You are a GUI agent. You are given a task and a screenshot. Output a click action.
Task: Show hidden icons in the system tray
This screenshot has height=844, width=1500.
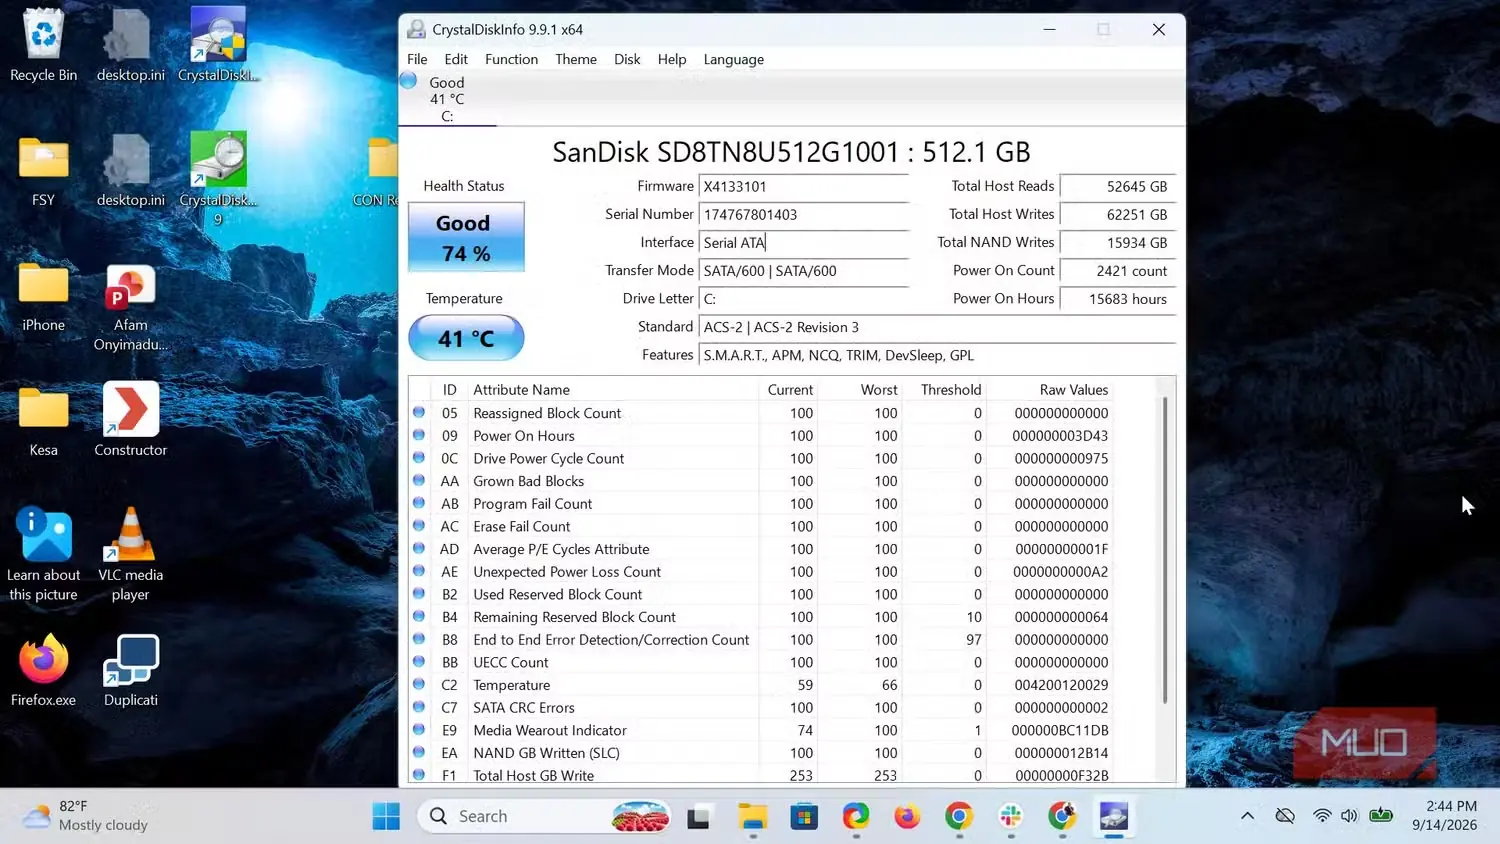coord(1247,816)
